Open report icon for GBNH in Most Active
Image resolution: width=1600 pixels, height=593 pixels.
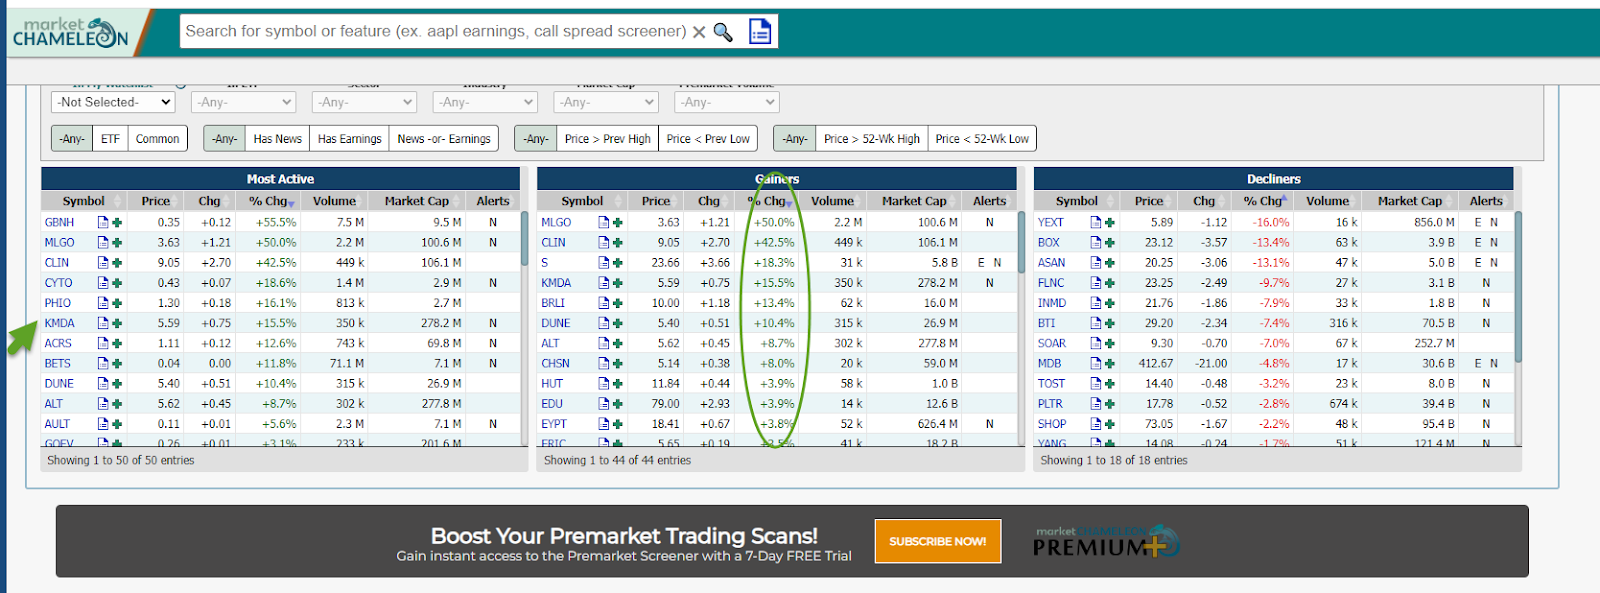[103, 223]
